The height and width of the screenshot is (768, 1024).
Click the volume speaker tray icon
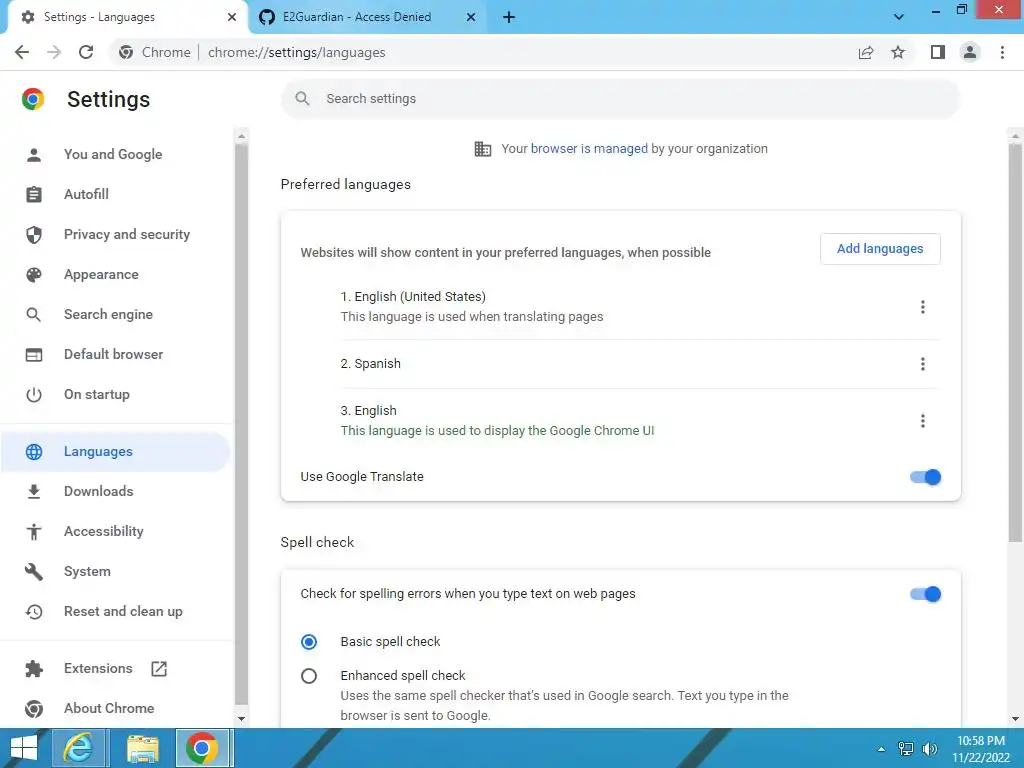pos(929,749)
